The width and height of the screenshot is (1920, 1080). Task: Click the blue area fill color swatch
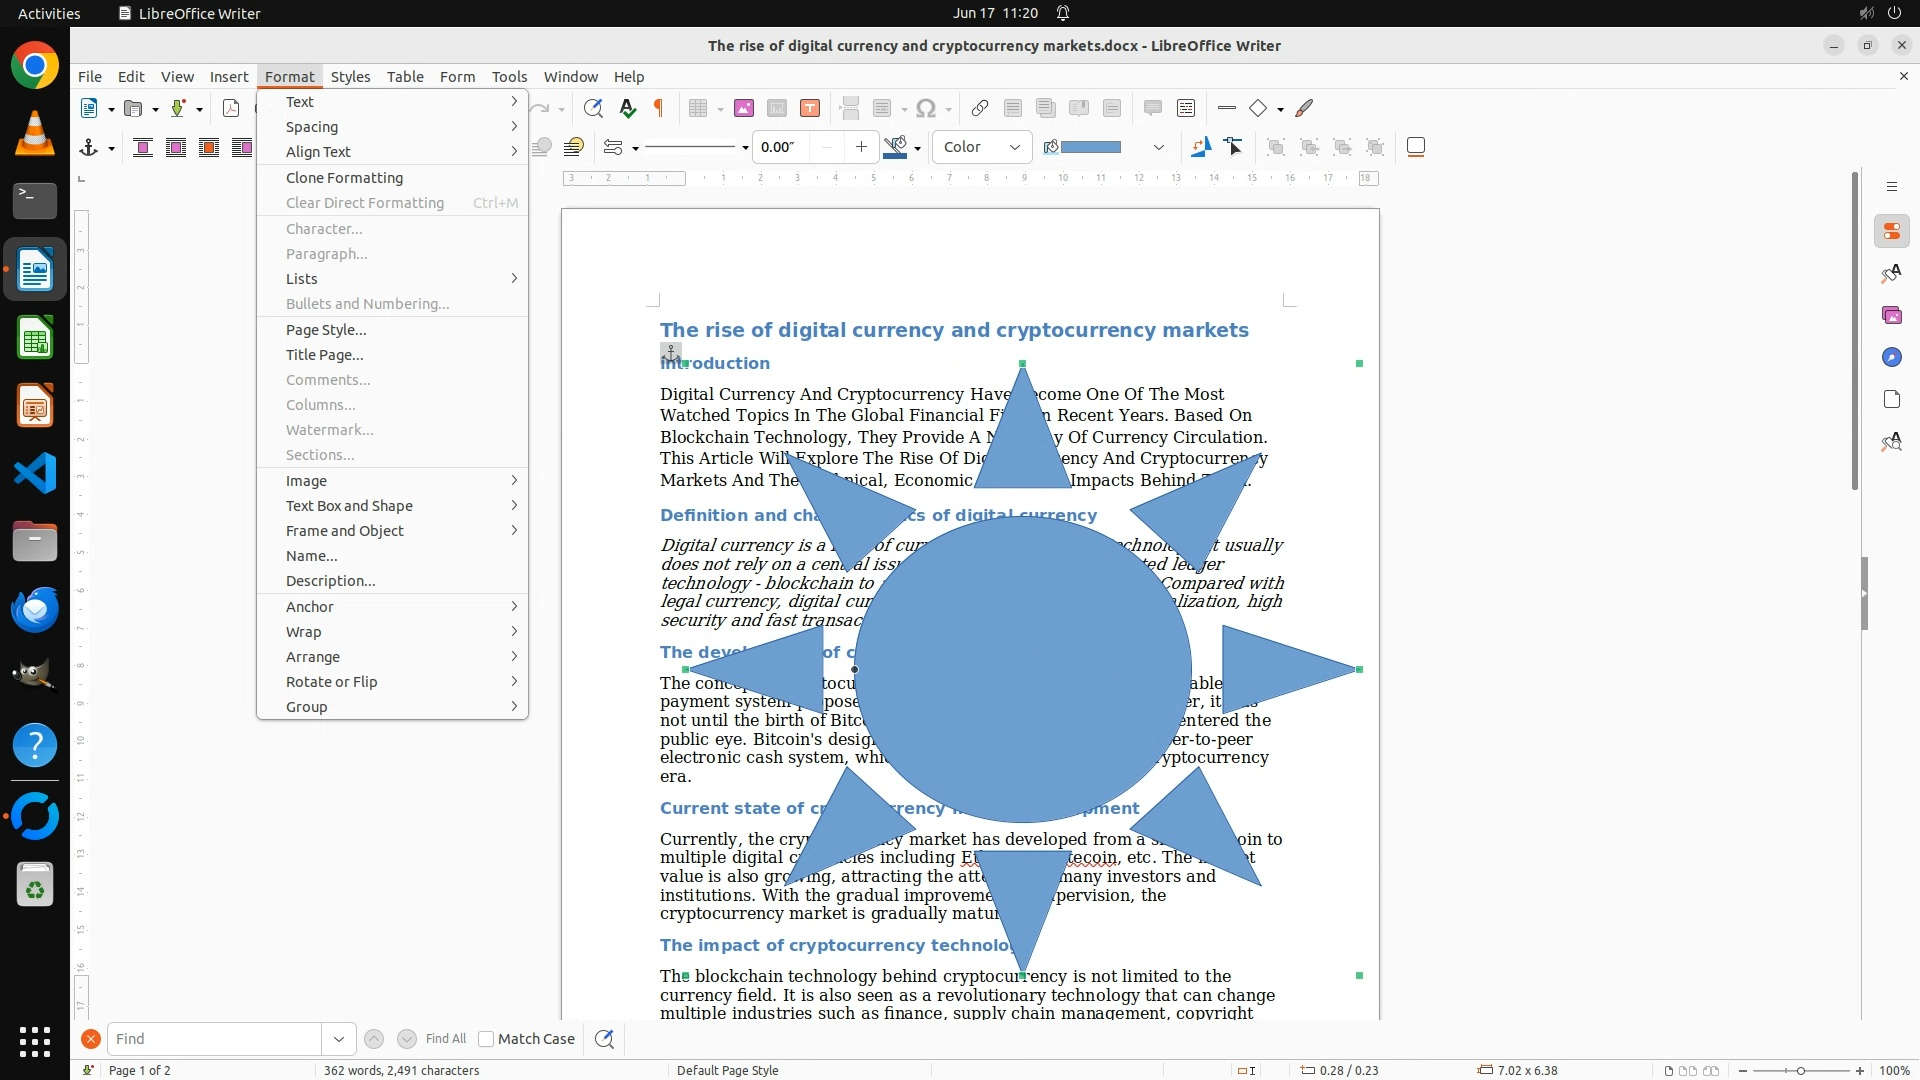pos(1090,147)
